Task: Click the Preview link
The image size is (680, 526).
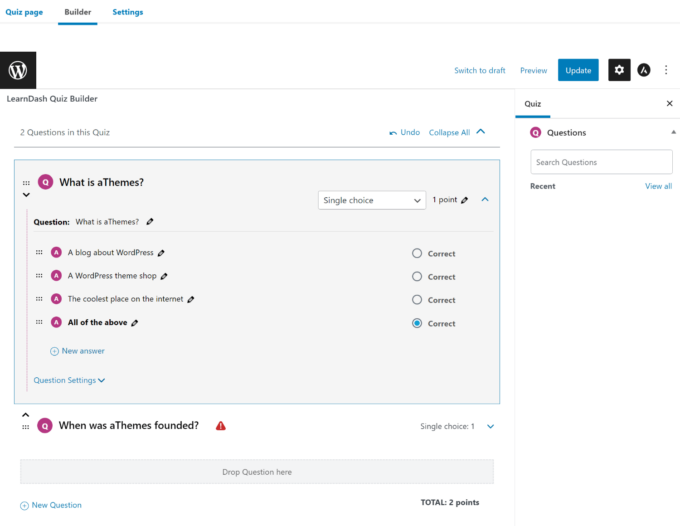Action: (533, 70)
